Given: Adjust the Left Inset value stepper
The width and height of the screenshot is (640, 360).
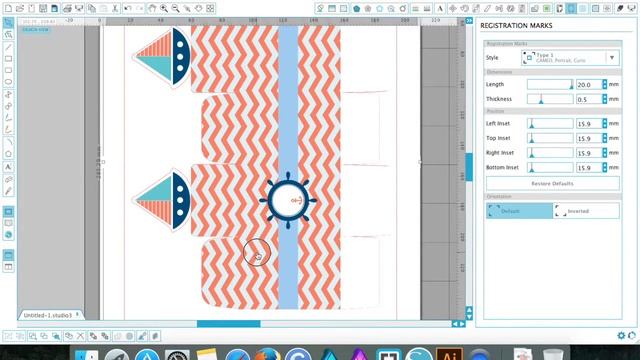Looking at the screenshot, I should click(x=604, y=124).
